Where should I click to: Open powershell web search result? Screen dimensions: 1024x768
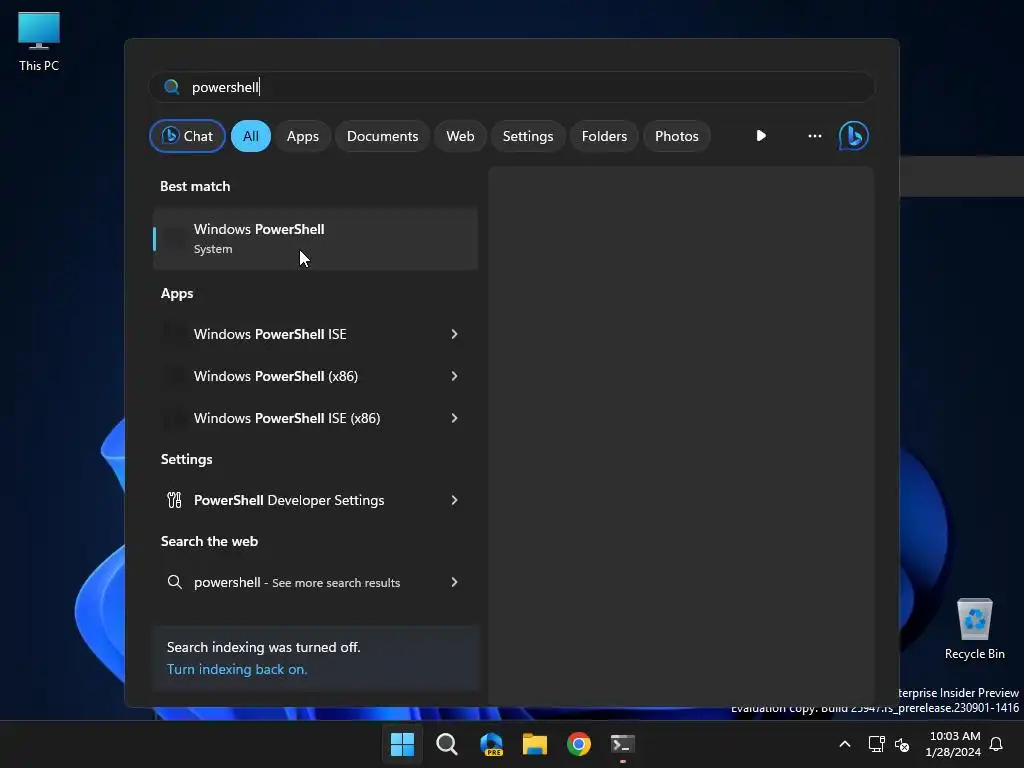pyautogui.click(x=315, y=582)
